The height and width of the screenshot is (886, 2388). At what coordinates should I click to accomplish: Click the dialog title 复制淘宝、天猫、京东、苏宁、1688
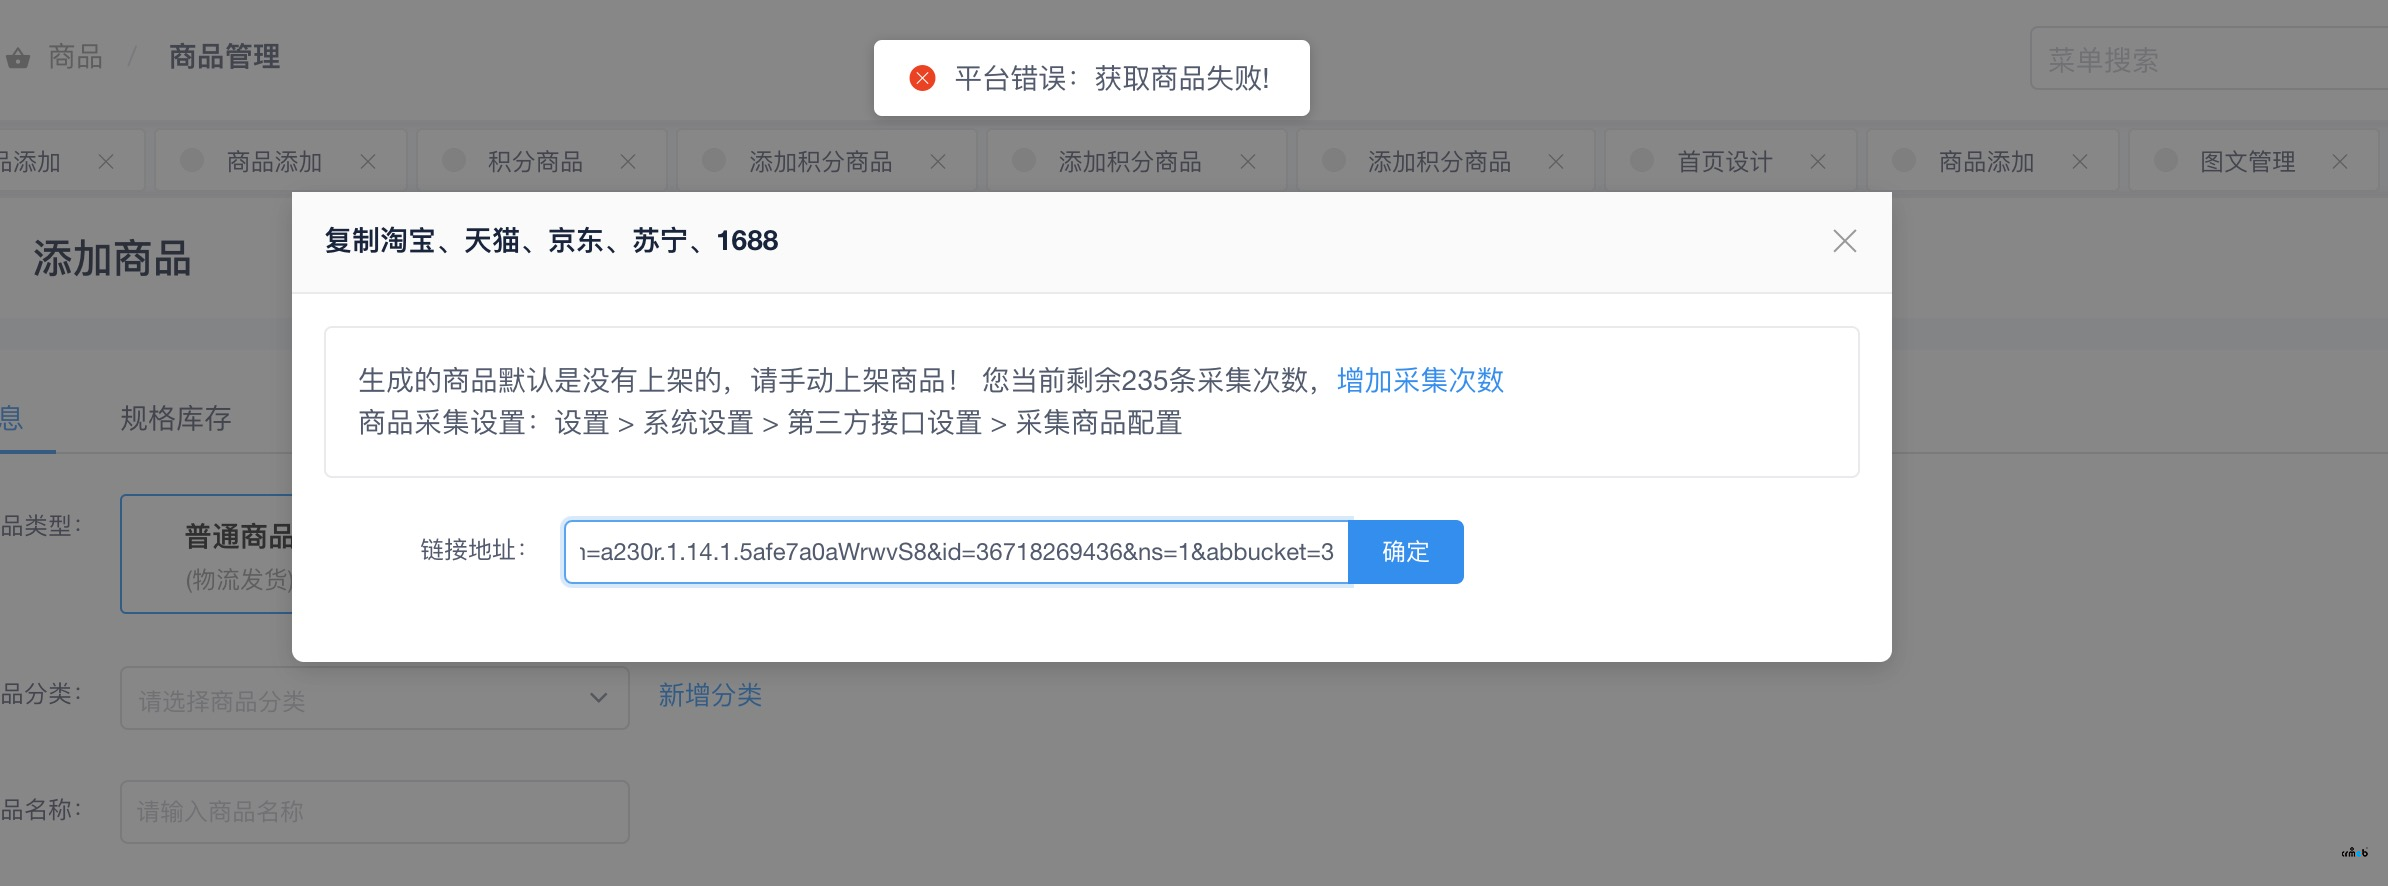(x=551, y=240)
